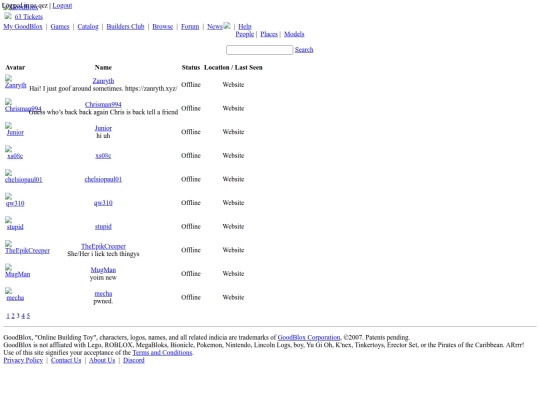Select mecha's blurb text 'pwned.'
This screenshot has height=405, width=540.
(x=103, y=301)
